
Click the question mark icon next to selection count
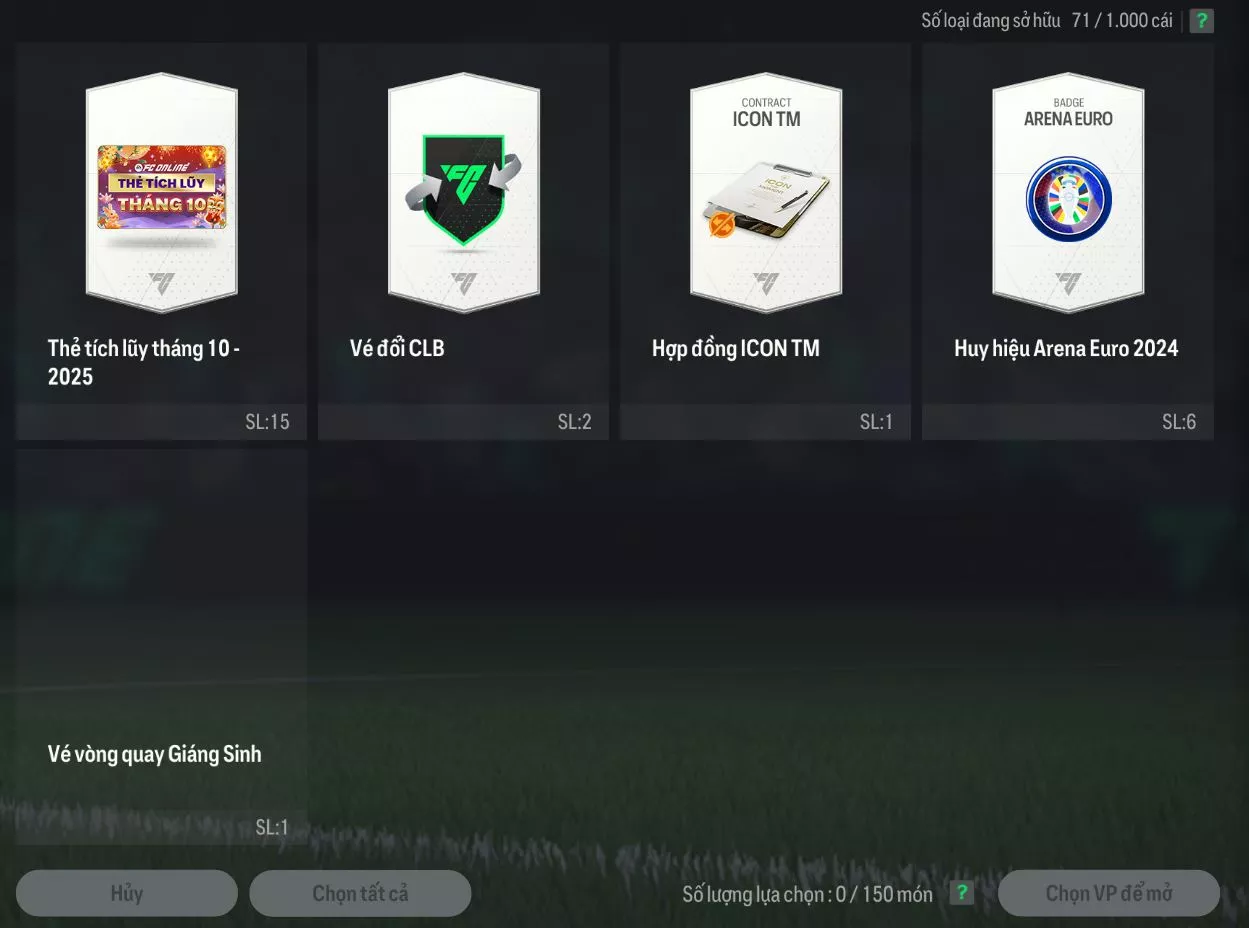tap(961, 893)
